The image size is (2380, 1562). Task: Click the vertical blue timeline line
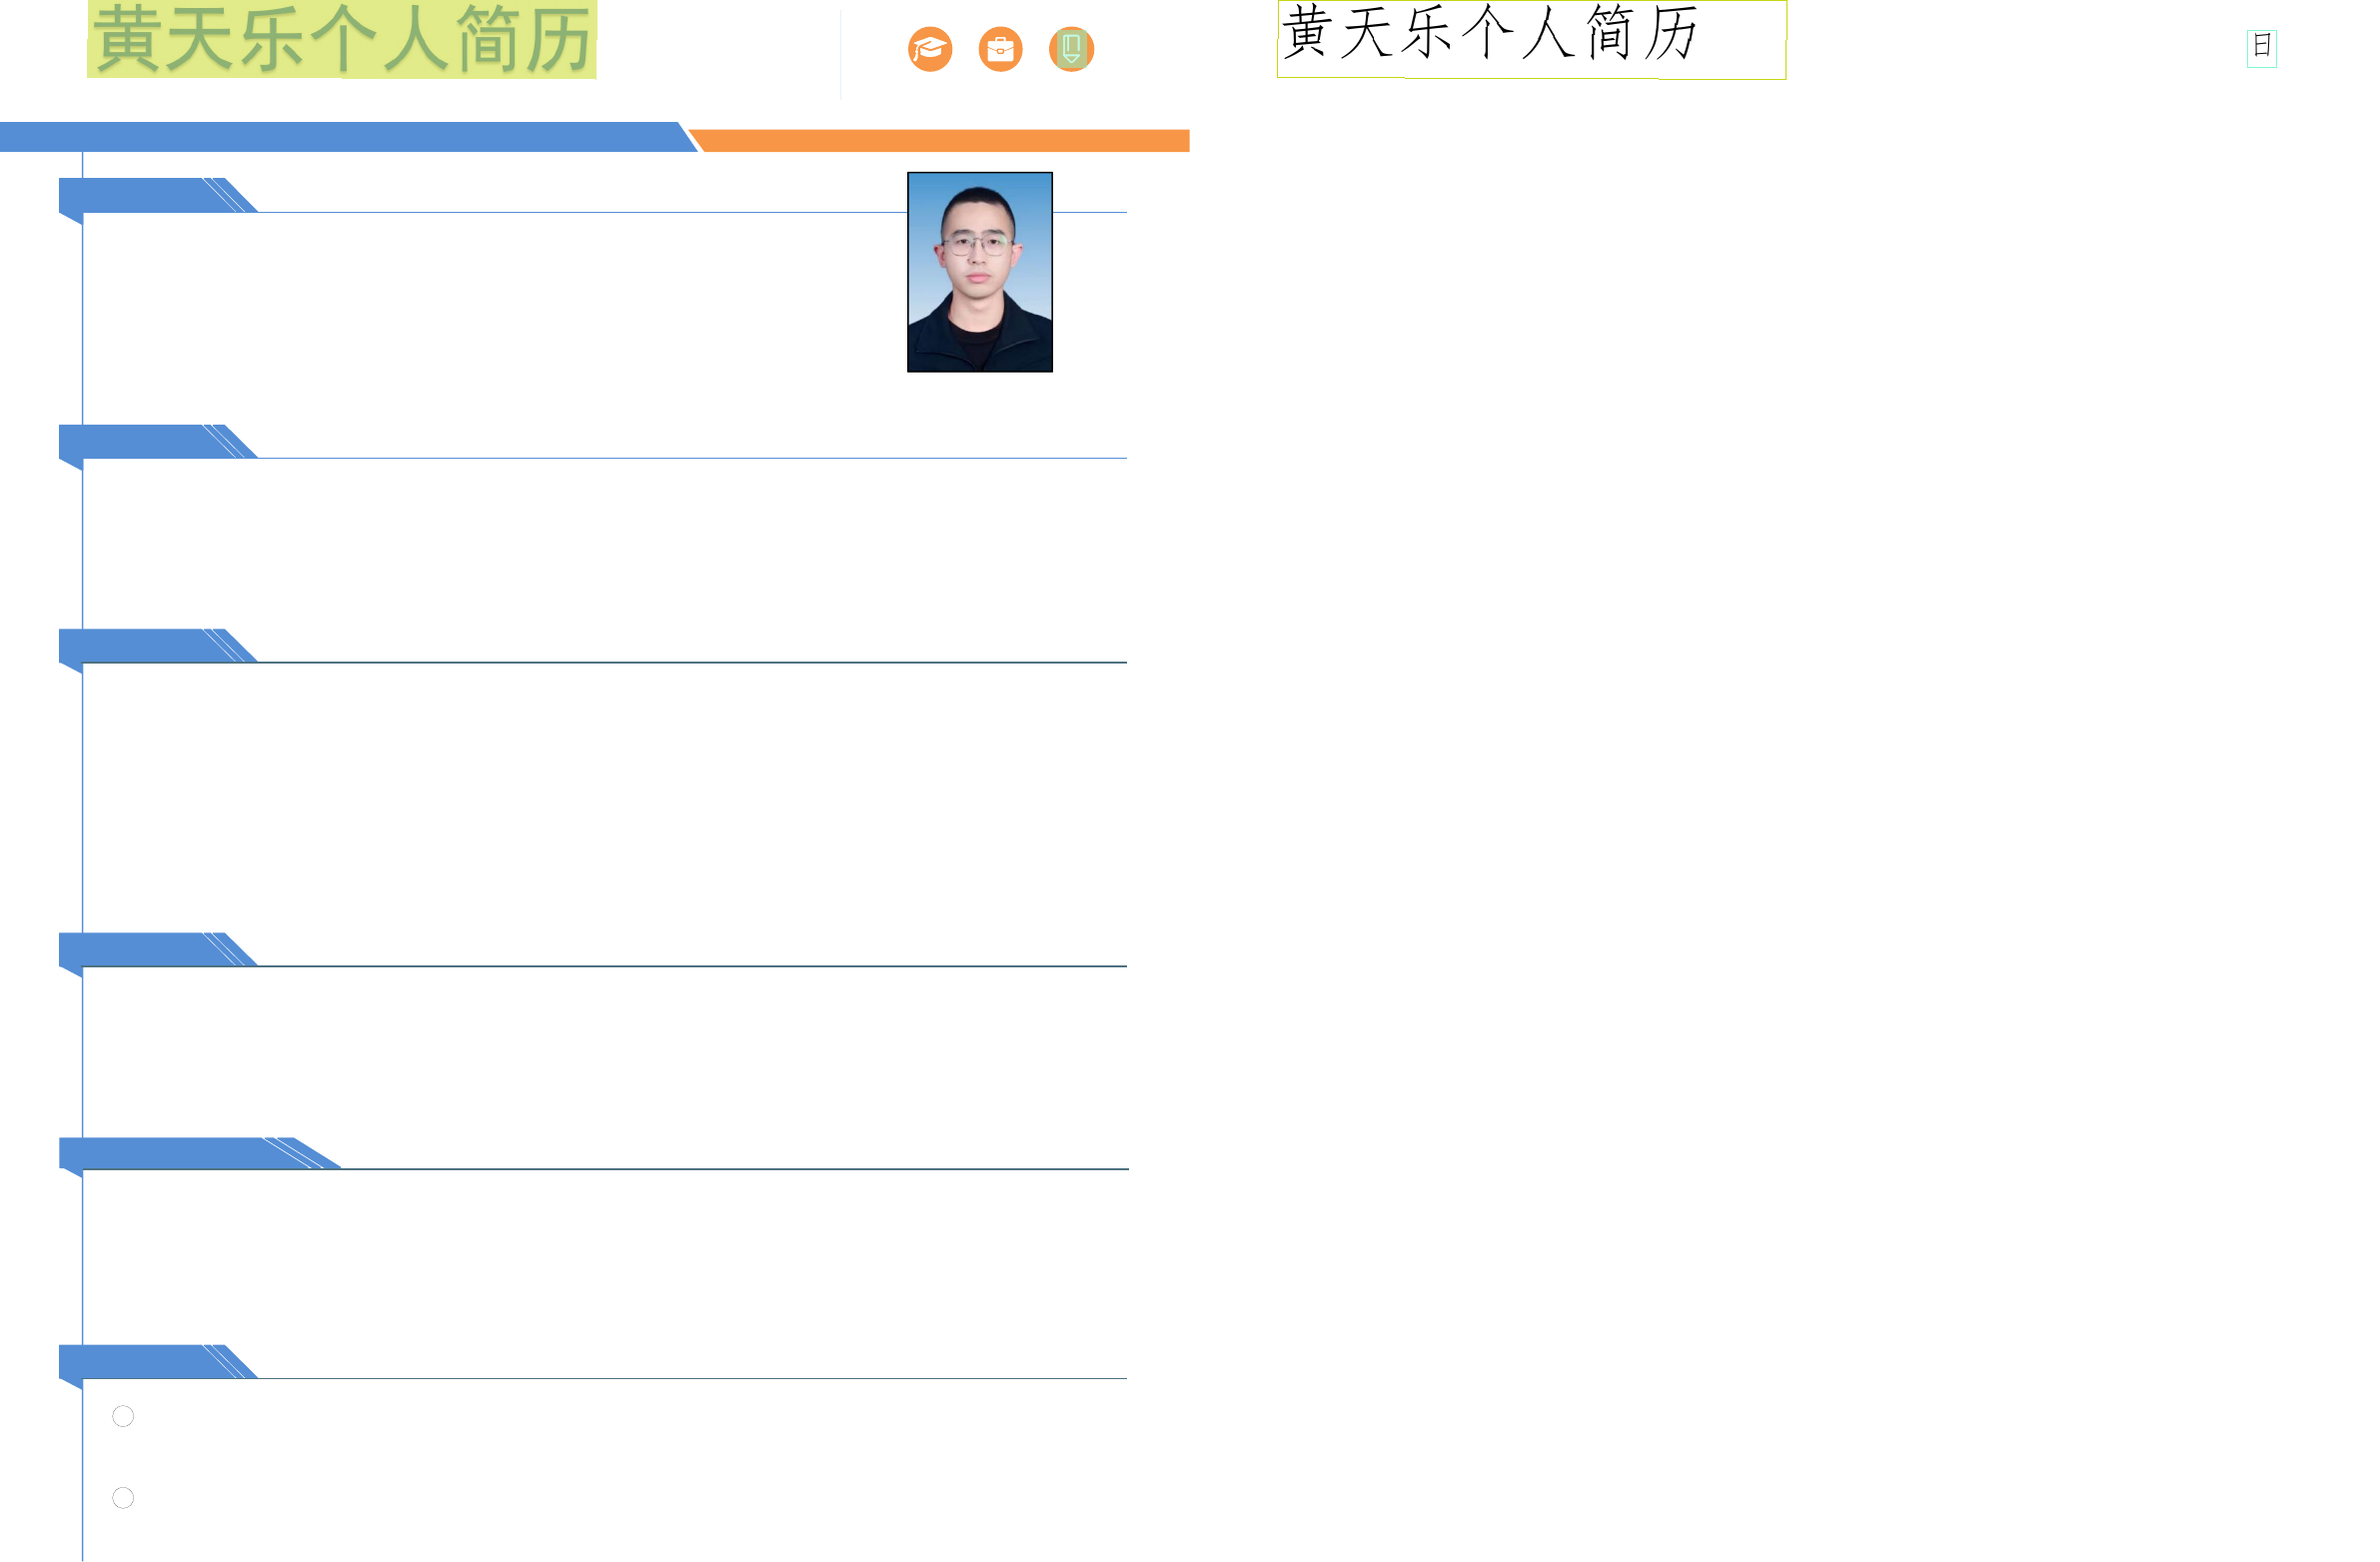pyautogui.click(x=82, y=800)
